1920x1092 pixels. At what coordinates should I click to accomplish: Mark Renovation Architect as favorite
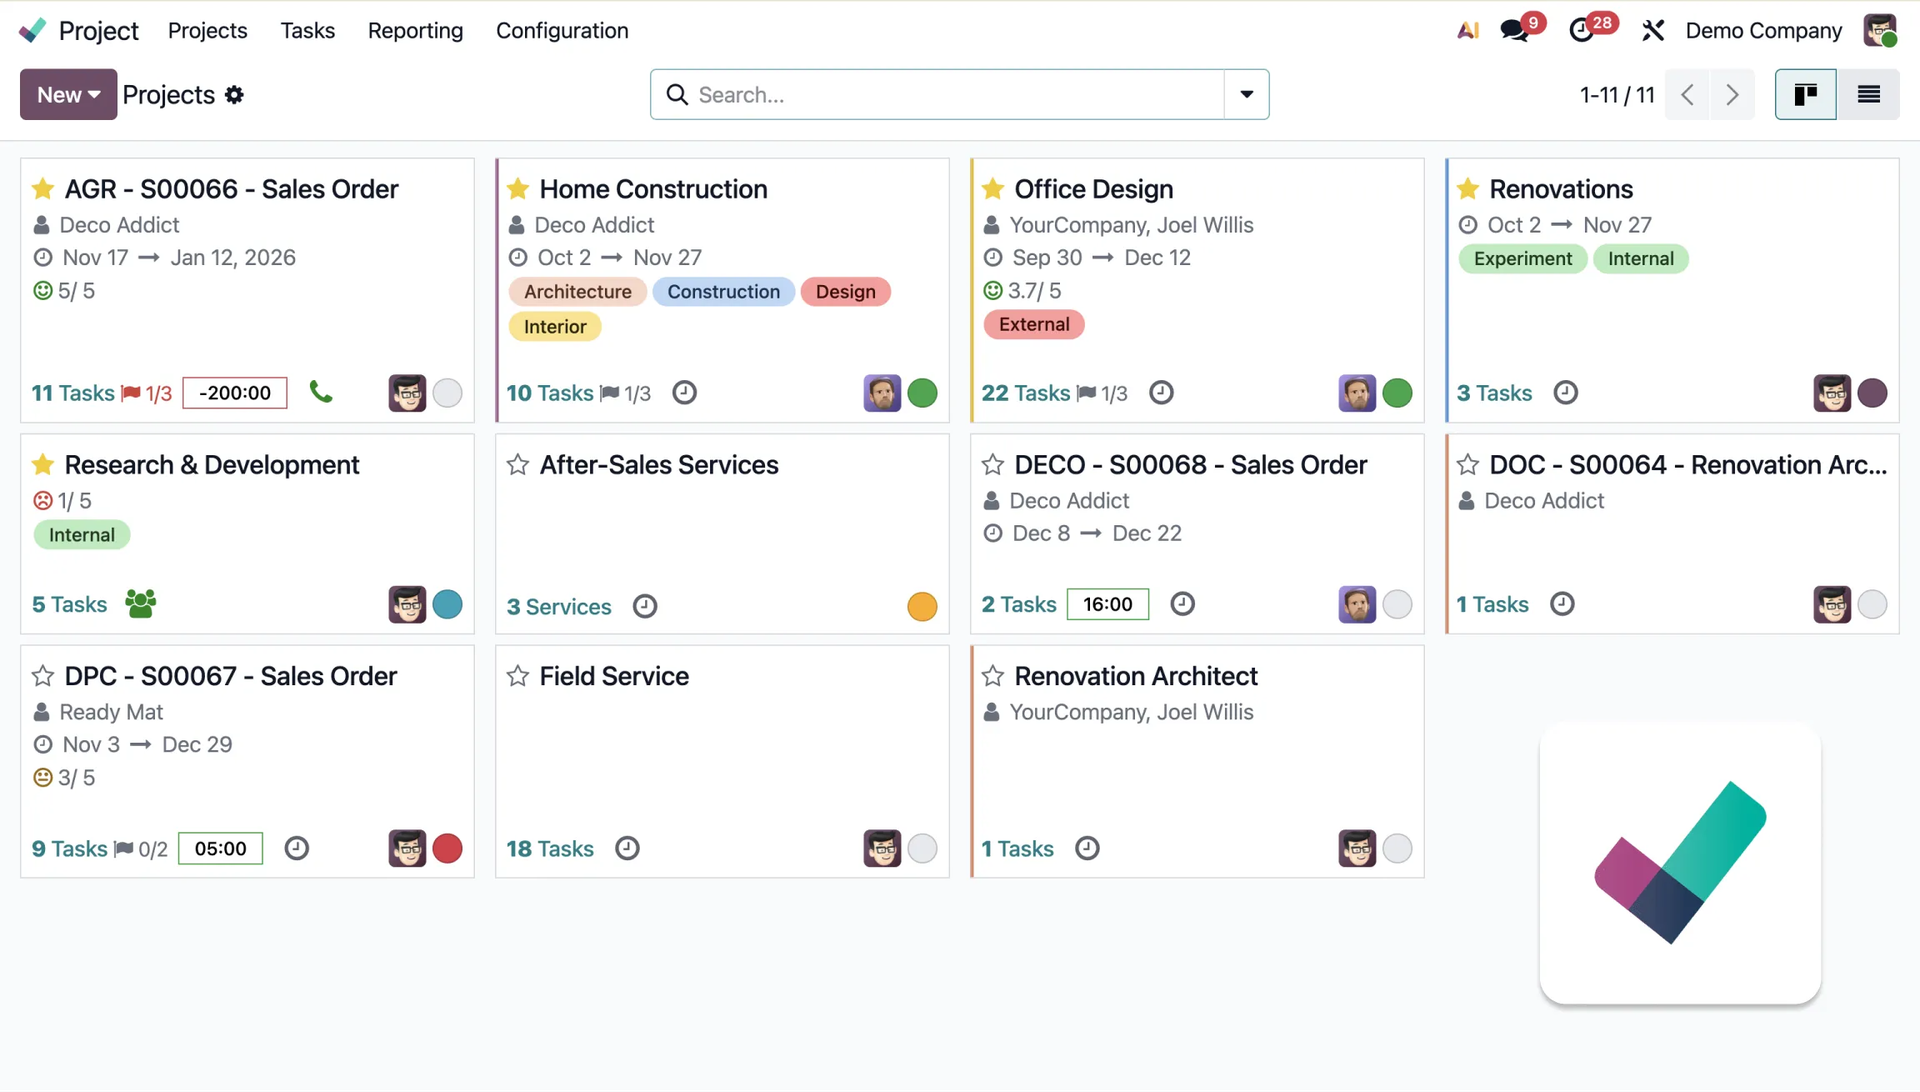click(x=992, y=676)
